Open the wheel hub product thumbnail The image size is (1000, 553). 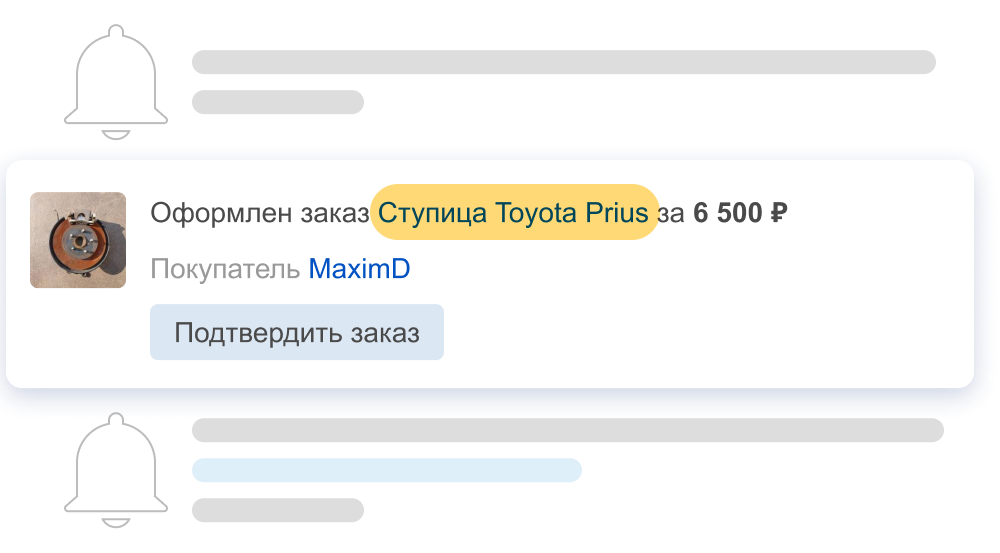[78, 240]
